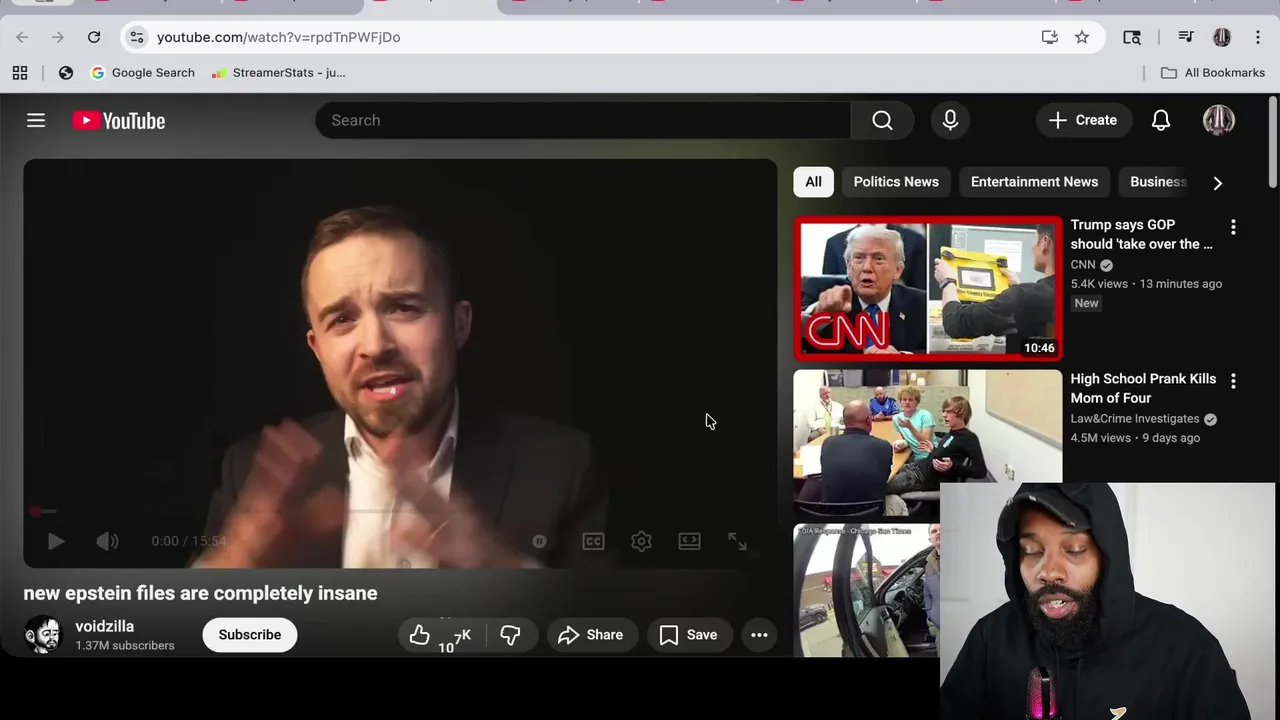This screenshot has width=1280, height=720.
Task: Go back with browser back arrow
Action: (x=22, y=37)
